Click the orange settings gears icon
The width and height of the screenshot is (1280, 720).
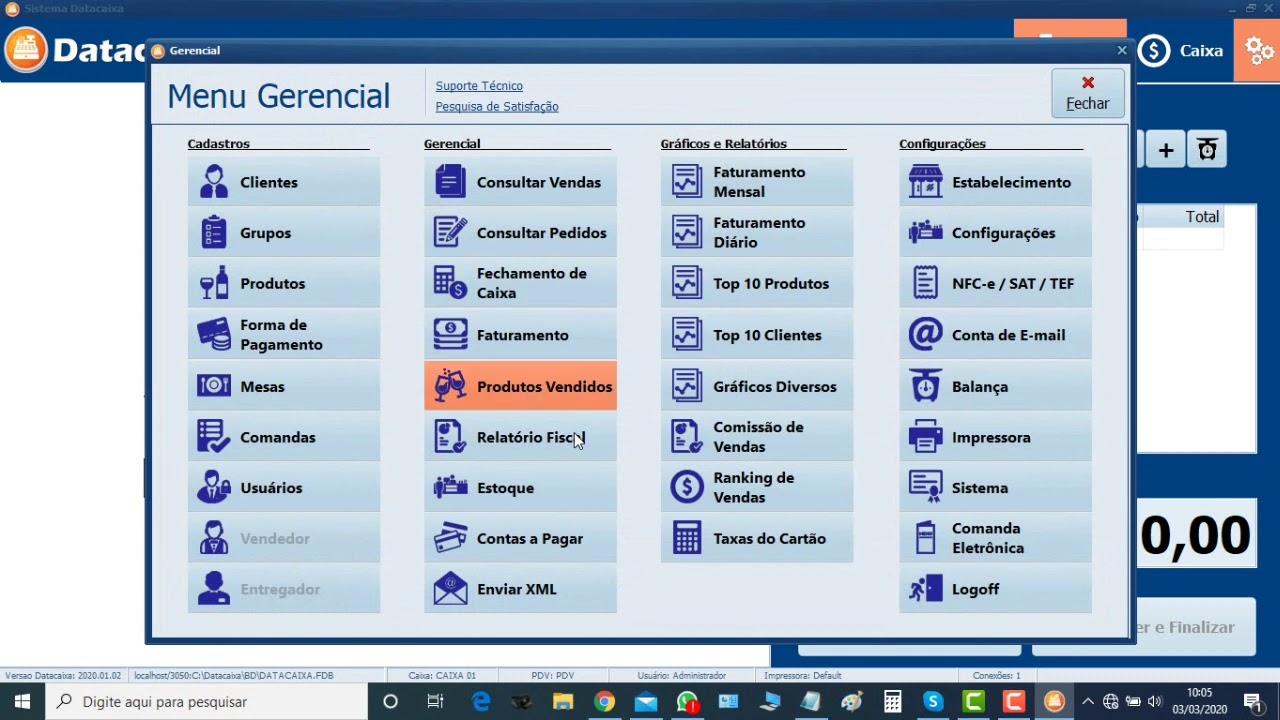[x=1257, y=50]
